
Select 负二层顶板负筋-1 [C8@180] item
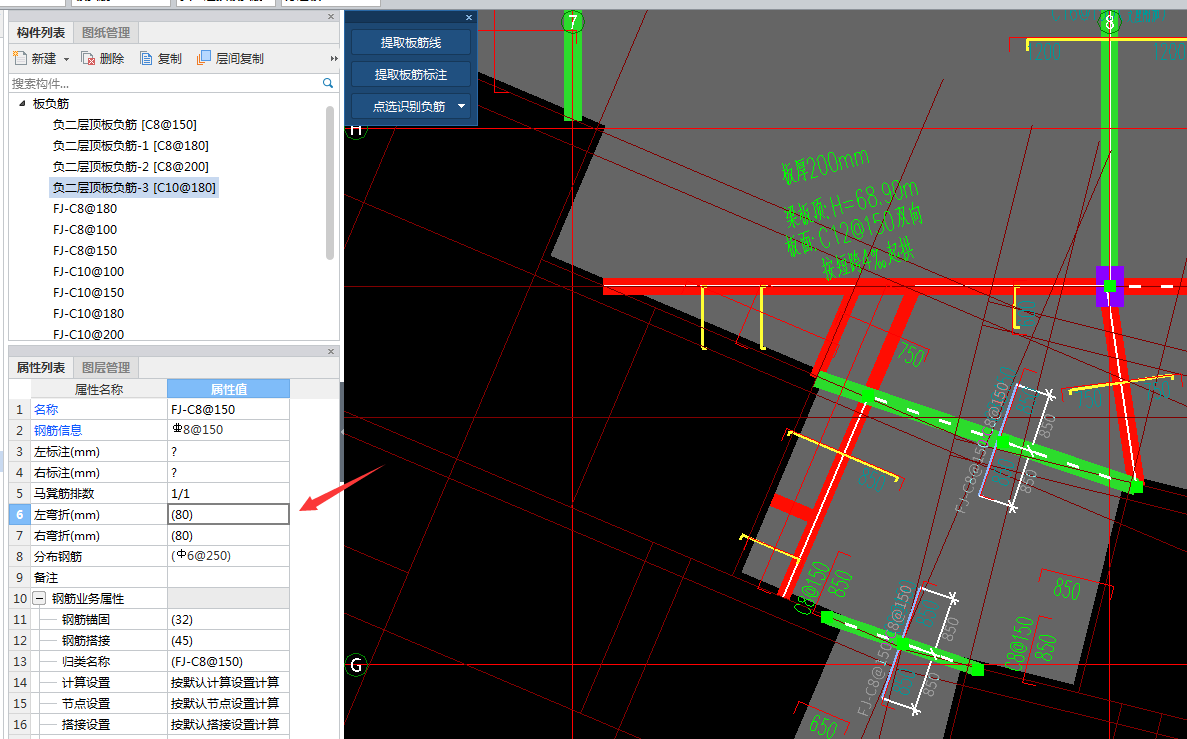(130, 145)
